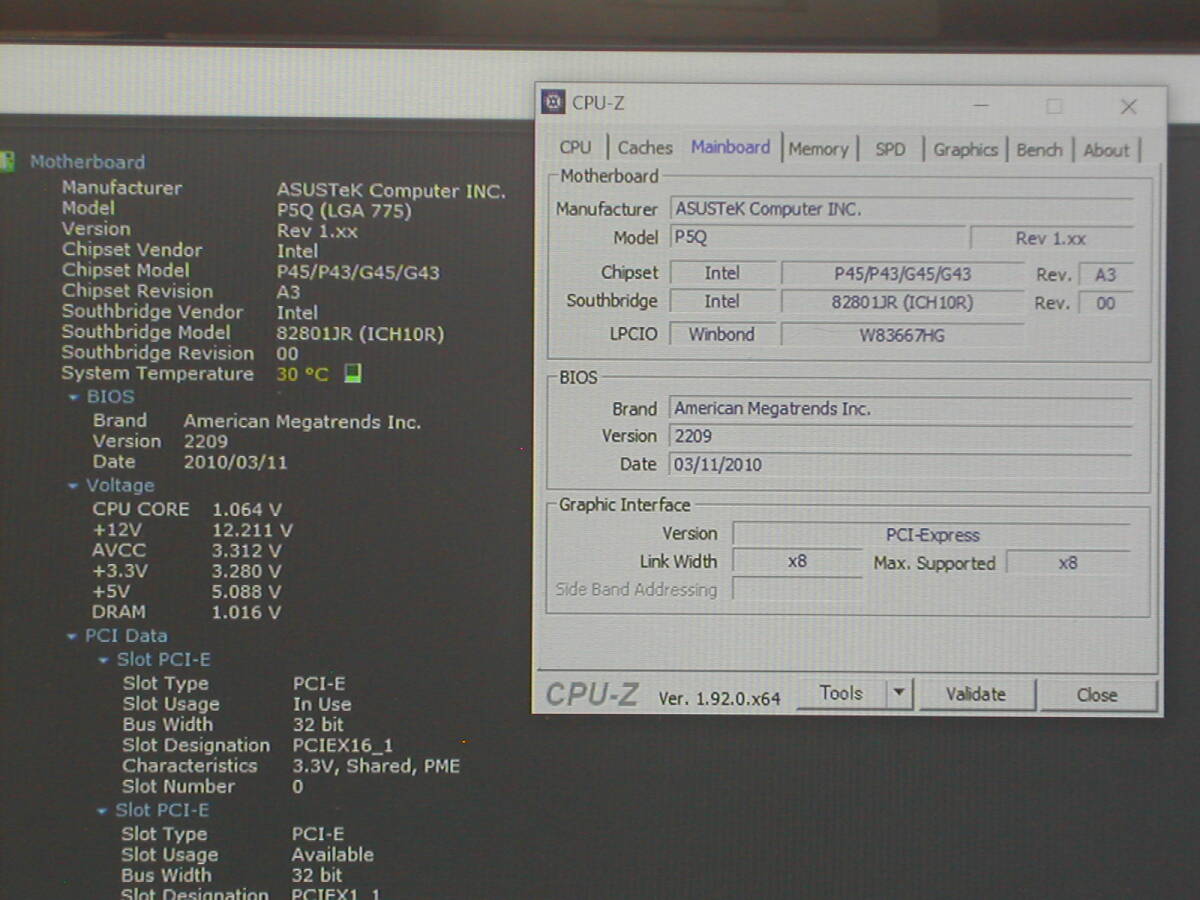Click the Speccy BIOS date 2010/03/11
Image resolution: width=1200 pixels, height=900 pixels.
click(x=235, y=463)
